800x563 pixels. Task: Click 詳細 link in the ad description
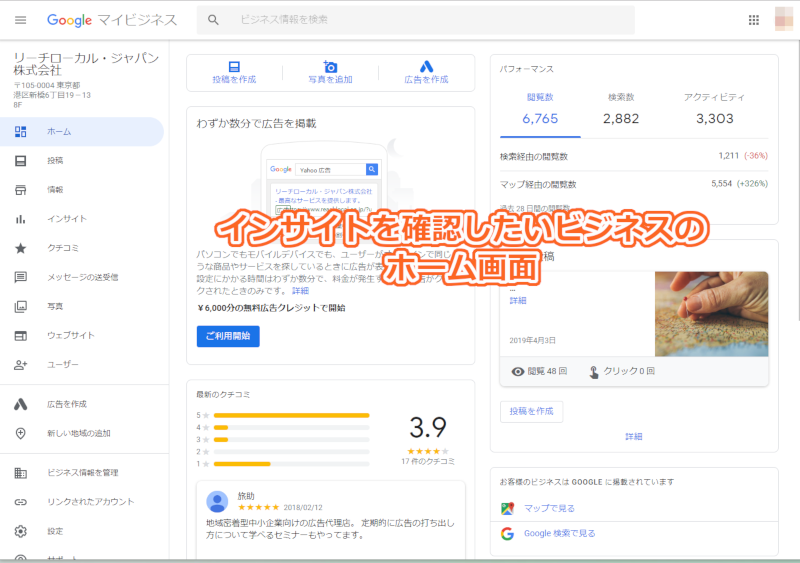coord(301,291)
